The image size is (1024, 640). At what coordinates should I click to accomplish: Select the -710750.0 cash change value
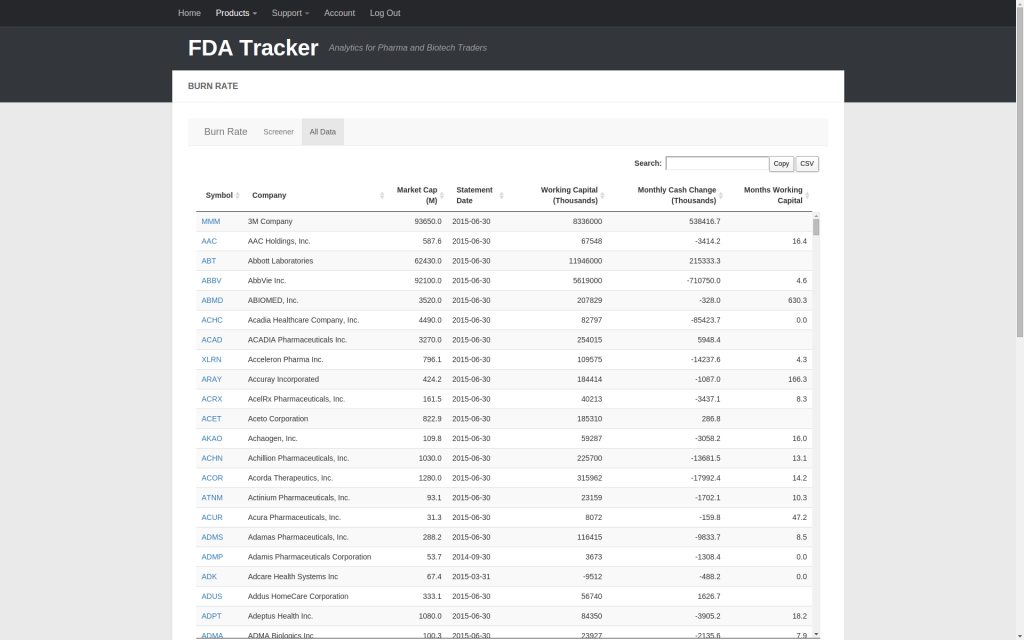click(703, 281)
